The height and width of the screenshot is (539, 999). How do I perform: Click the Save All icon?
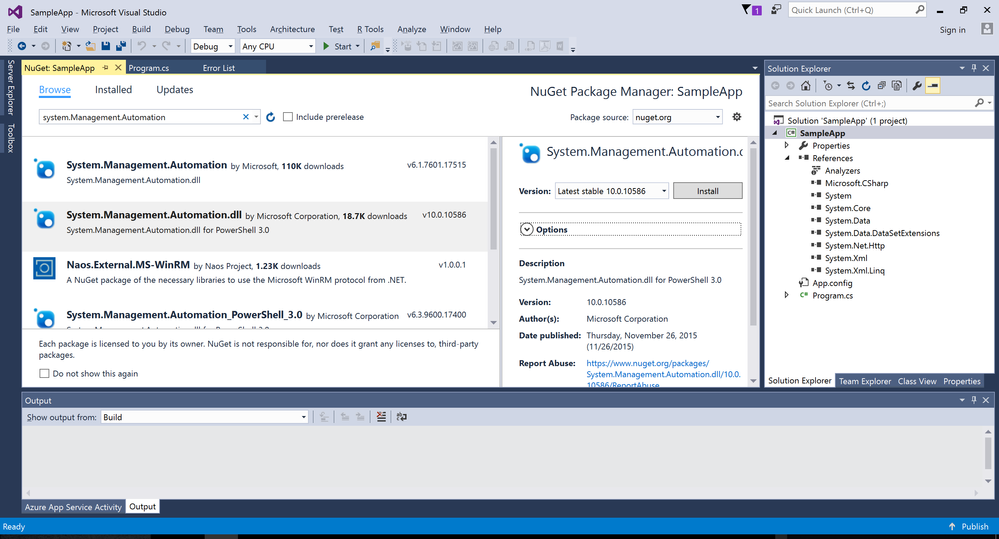pyautogui.click(x=120, y=46)
